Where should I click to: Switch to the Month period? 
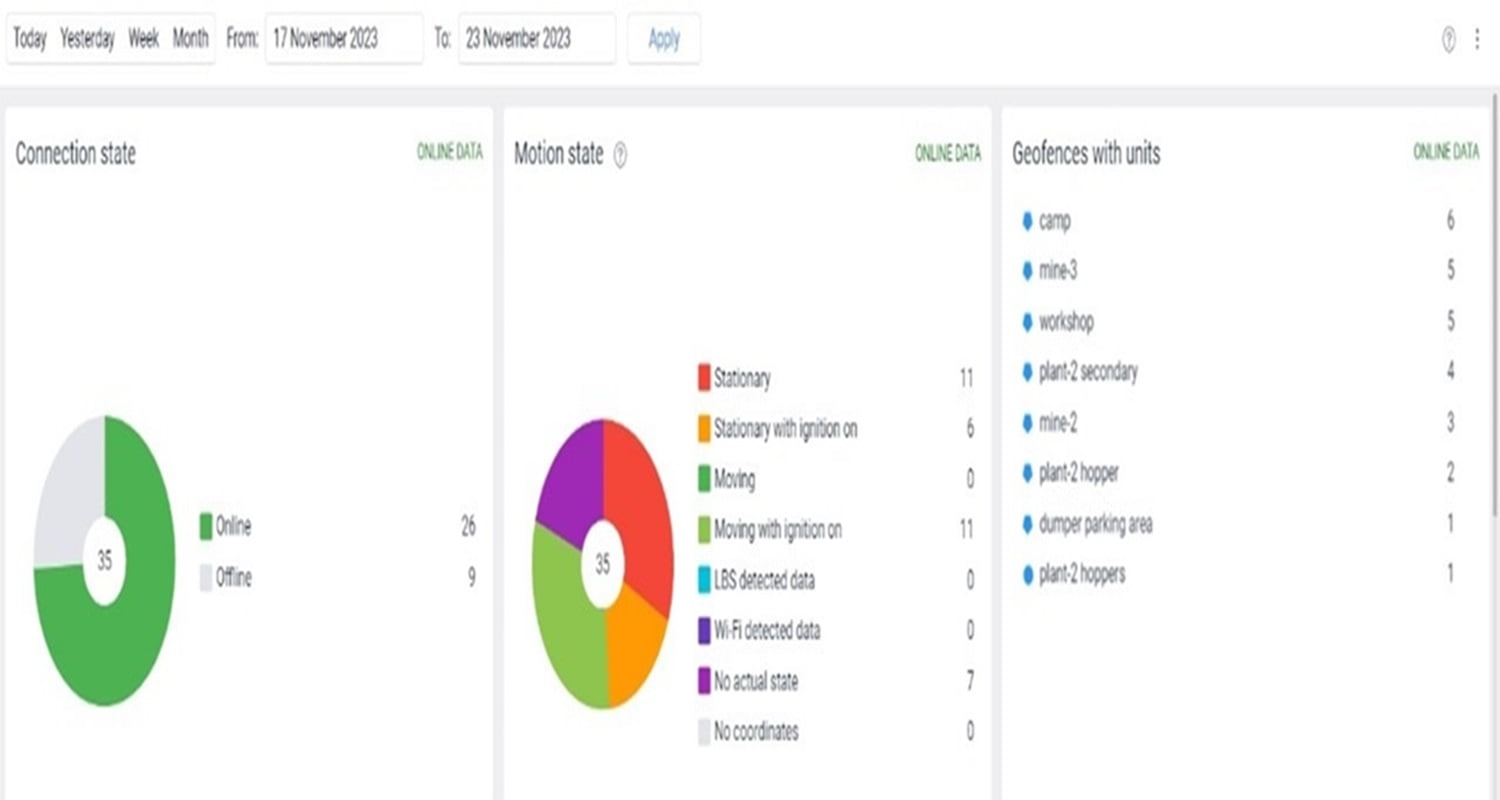190,39
